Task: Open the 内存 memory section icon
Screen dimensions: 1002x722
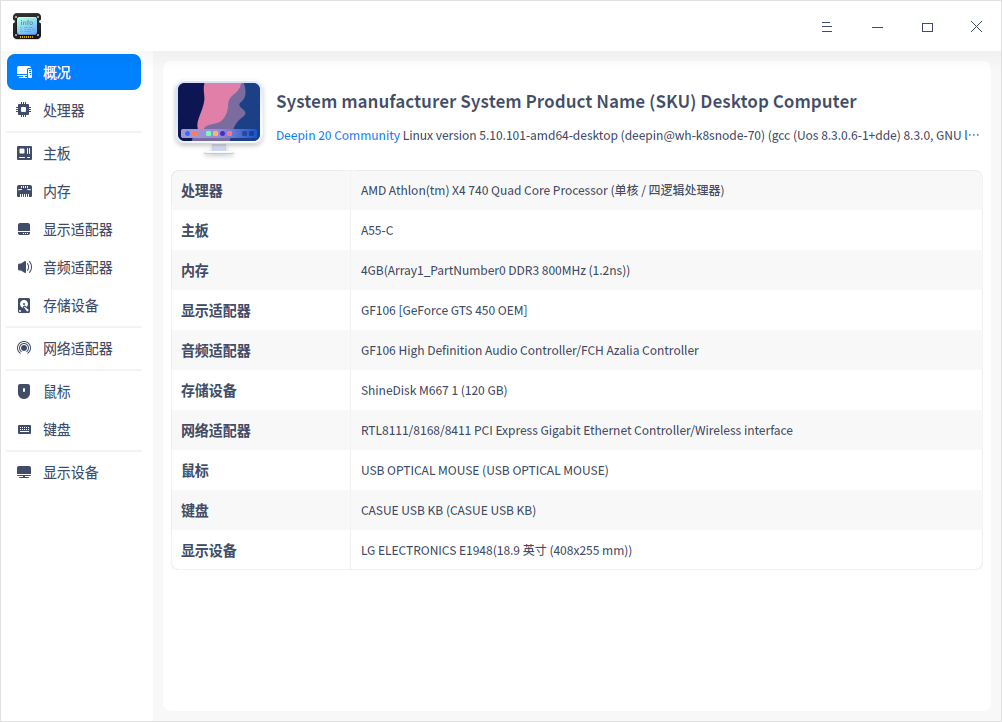Action: 23,190
